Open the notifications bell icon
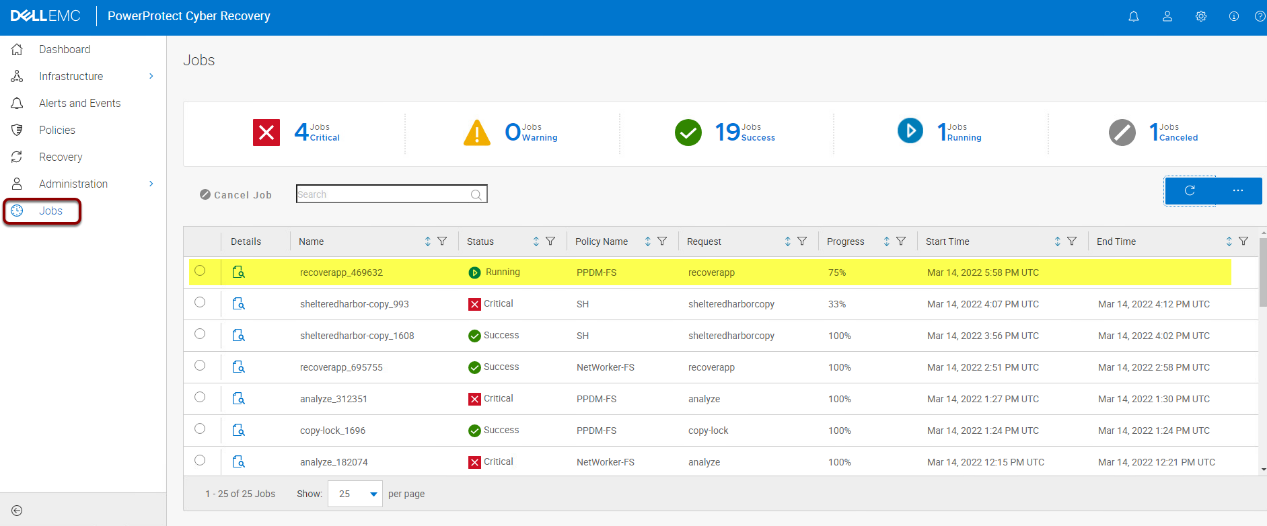Screen dimensions: 1267x526 [x=1133, y=17]
